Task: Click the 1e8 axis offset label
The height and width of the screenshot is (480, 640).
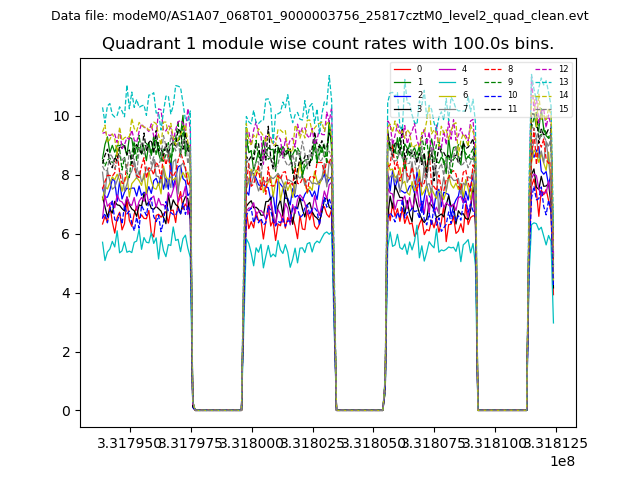Action: tap(560, 461)
